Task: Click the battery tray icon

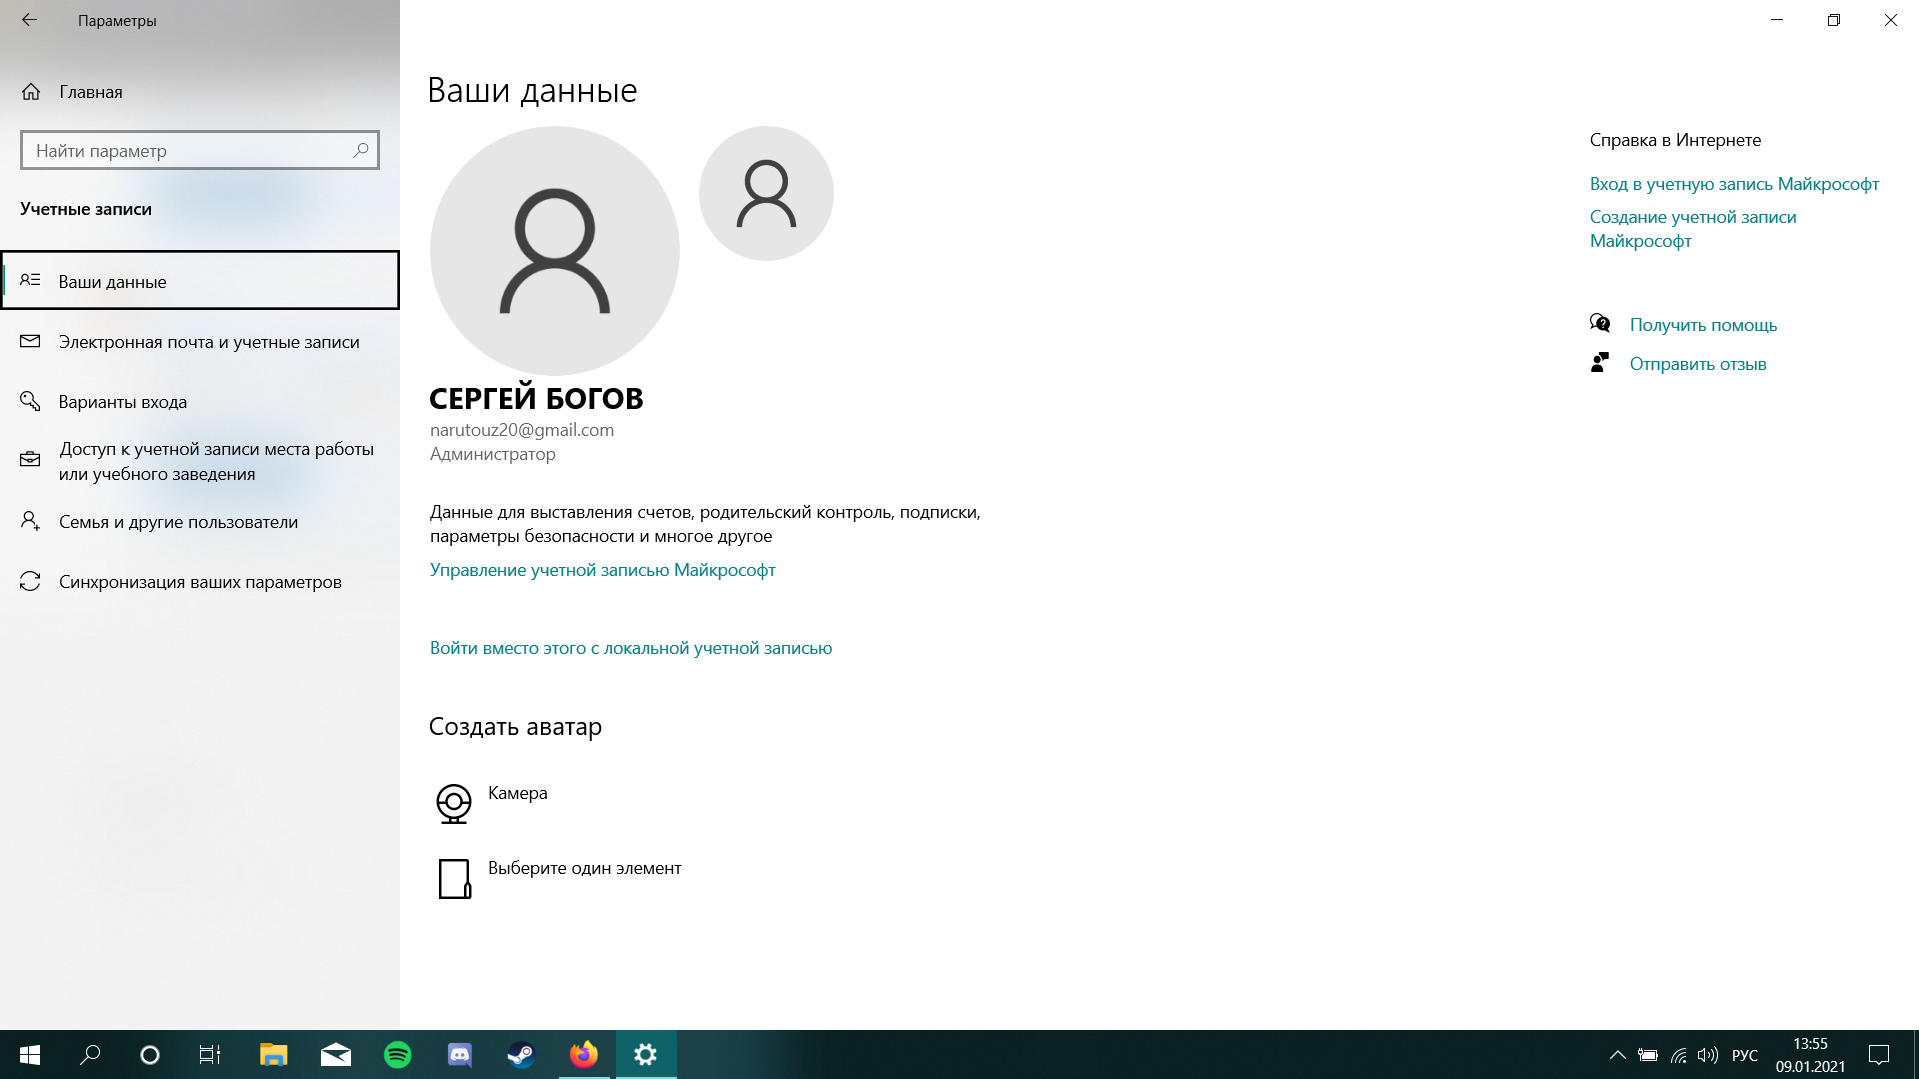Action: click(1648, 1055)
